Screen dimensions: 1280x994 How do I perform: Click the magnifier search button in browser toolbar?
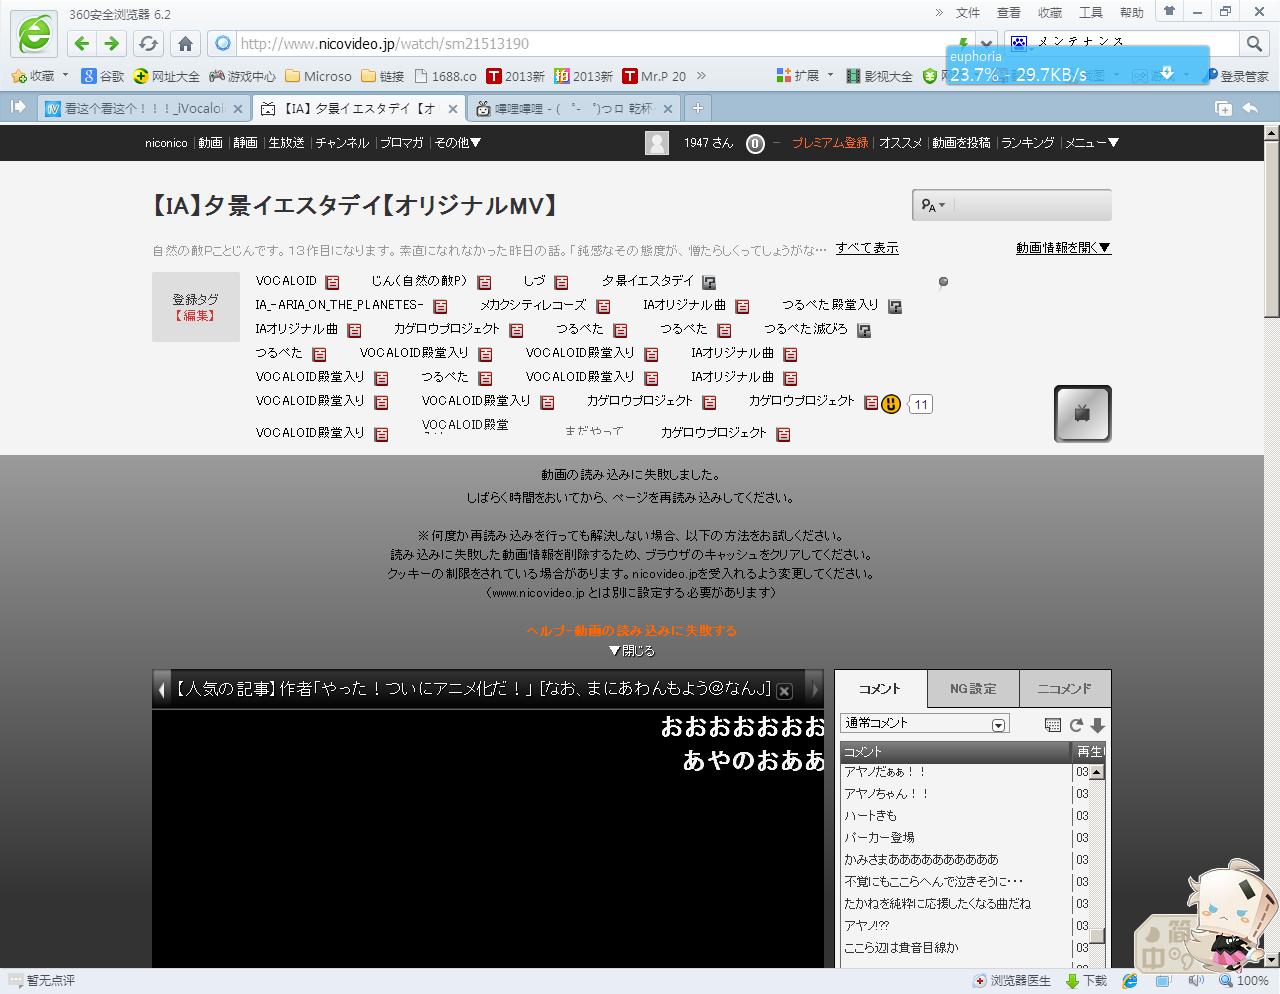(x=1254, y=43)
